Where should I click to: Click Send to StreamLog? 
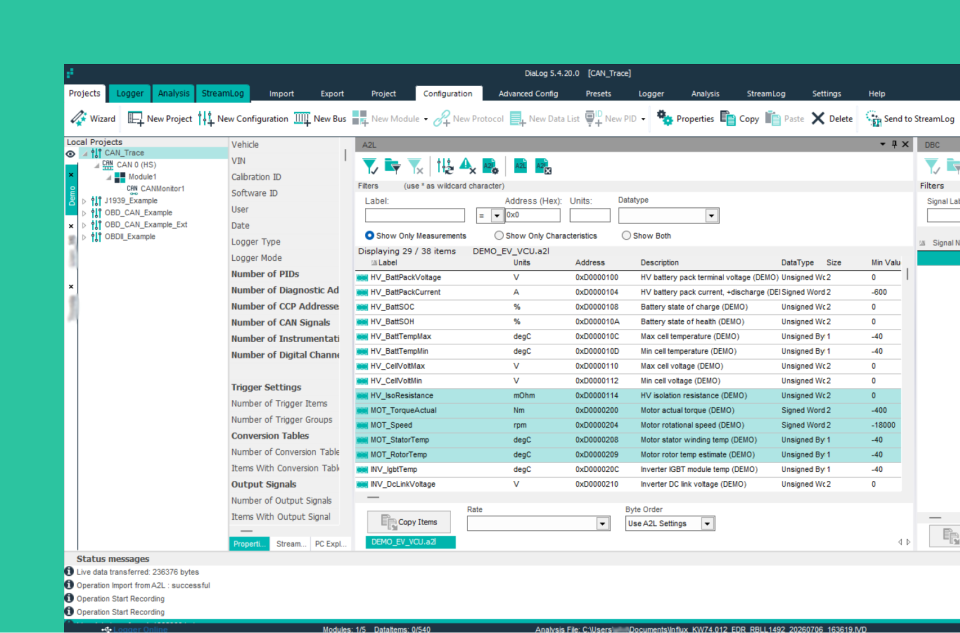910,119
